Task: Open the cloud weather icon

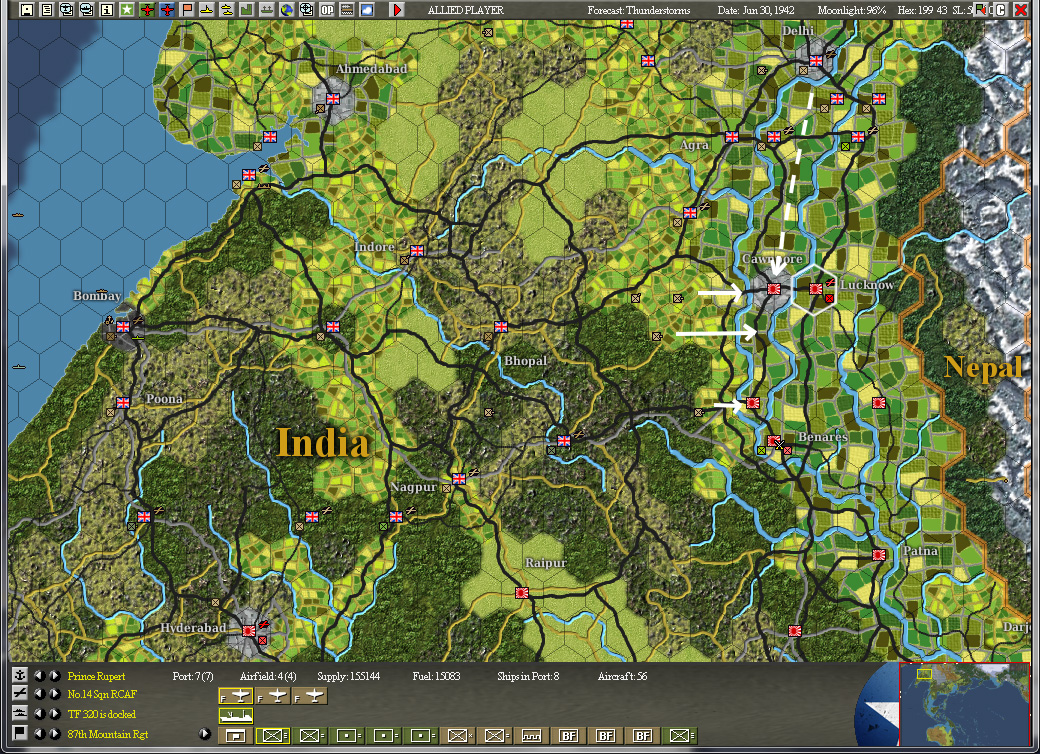Action: [366, 10]
